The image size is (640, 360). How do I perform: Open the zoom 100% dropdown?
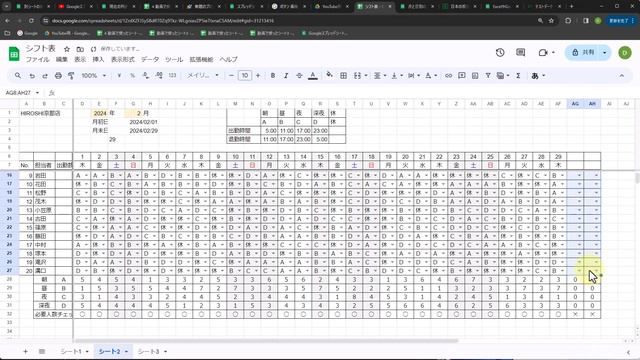pyautogui.click(x=93, y=76)
